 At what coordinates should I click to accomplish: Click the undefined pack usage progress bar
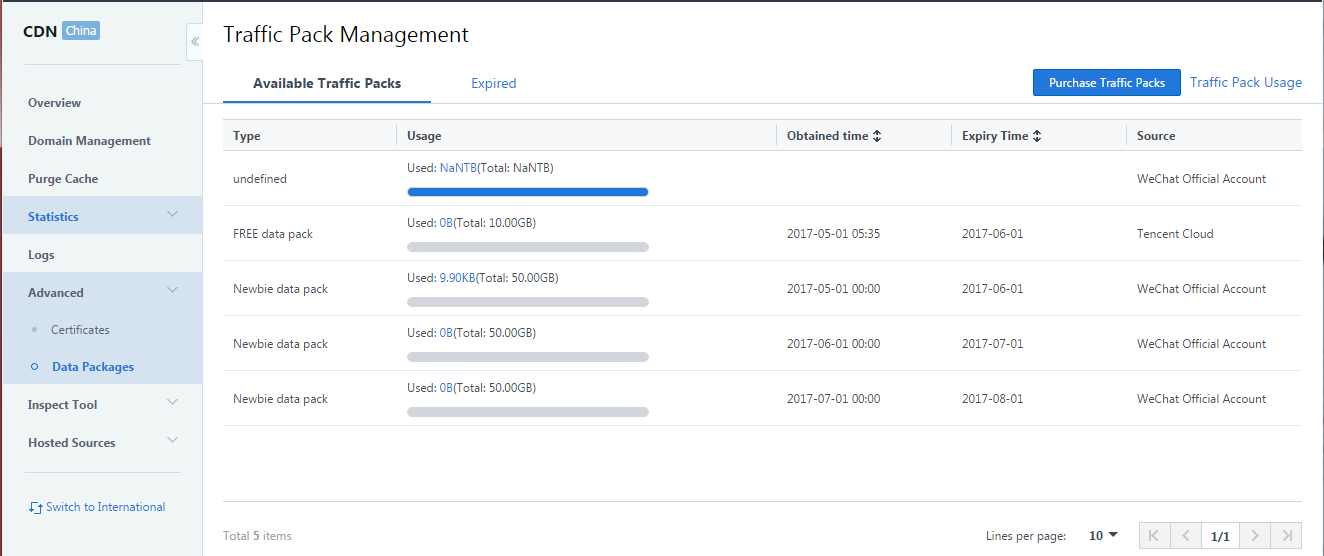(x=528, y=192)
